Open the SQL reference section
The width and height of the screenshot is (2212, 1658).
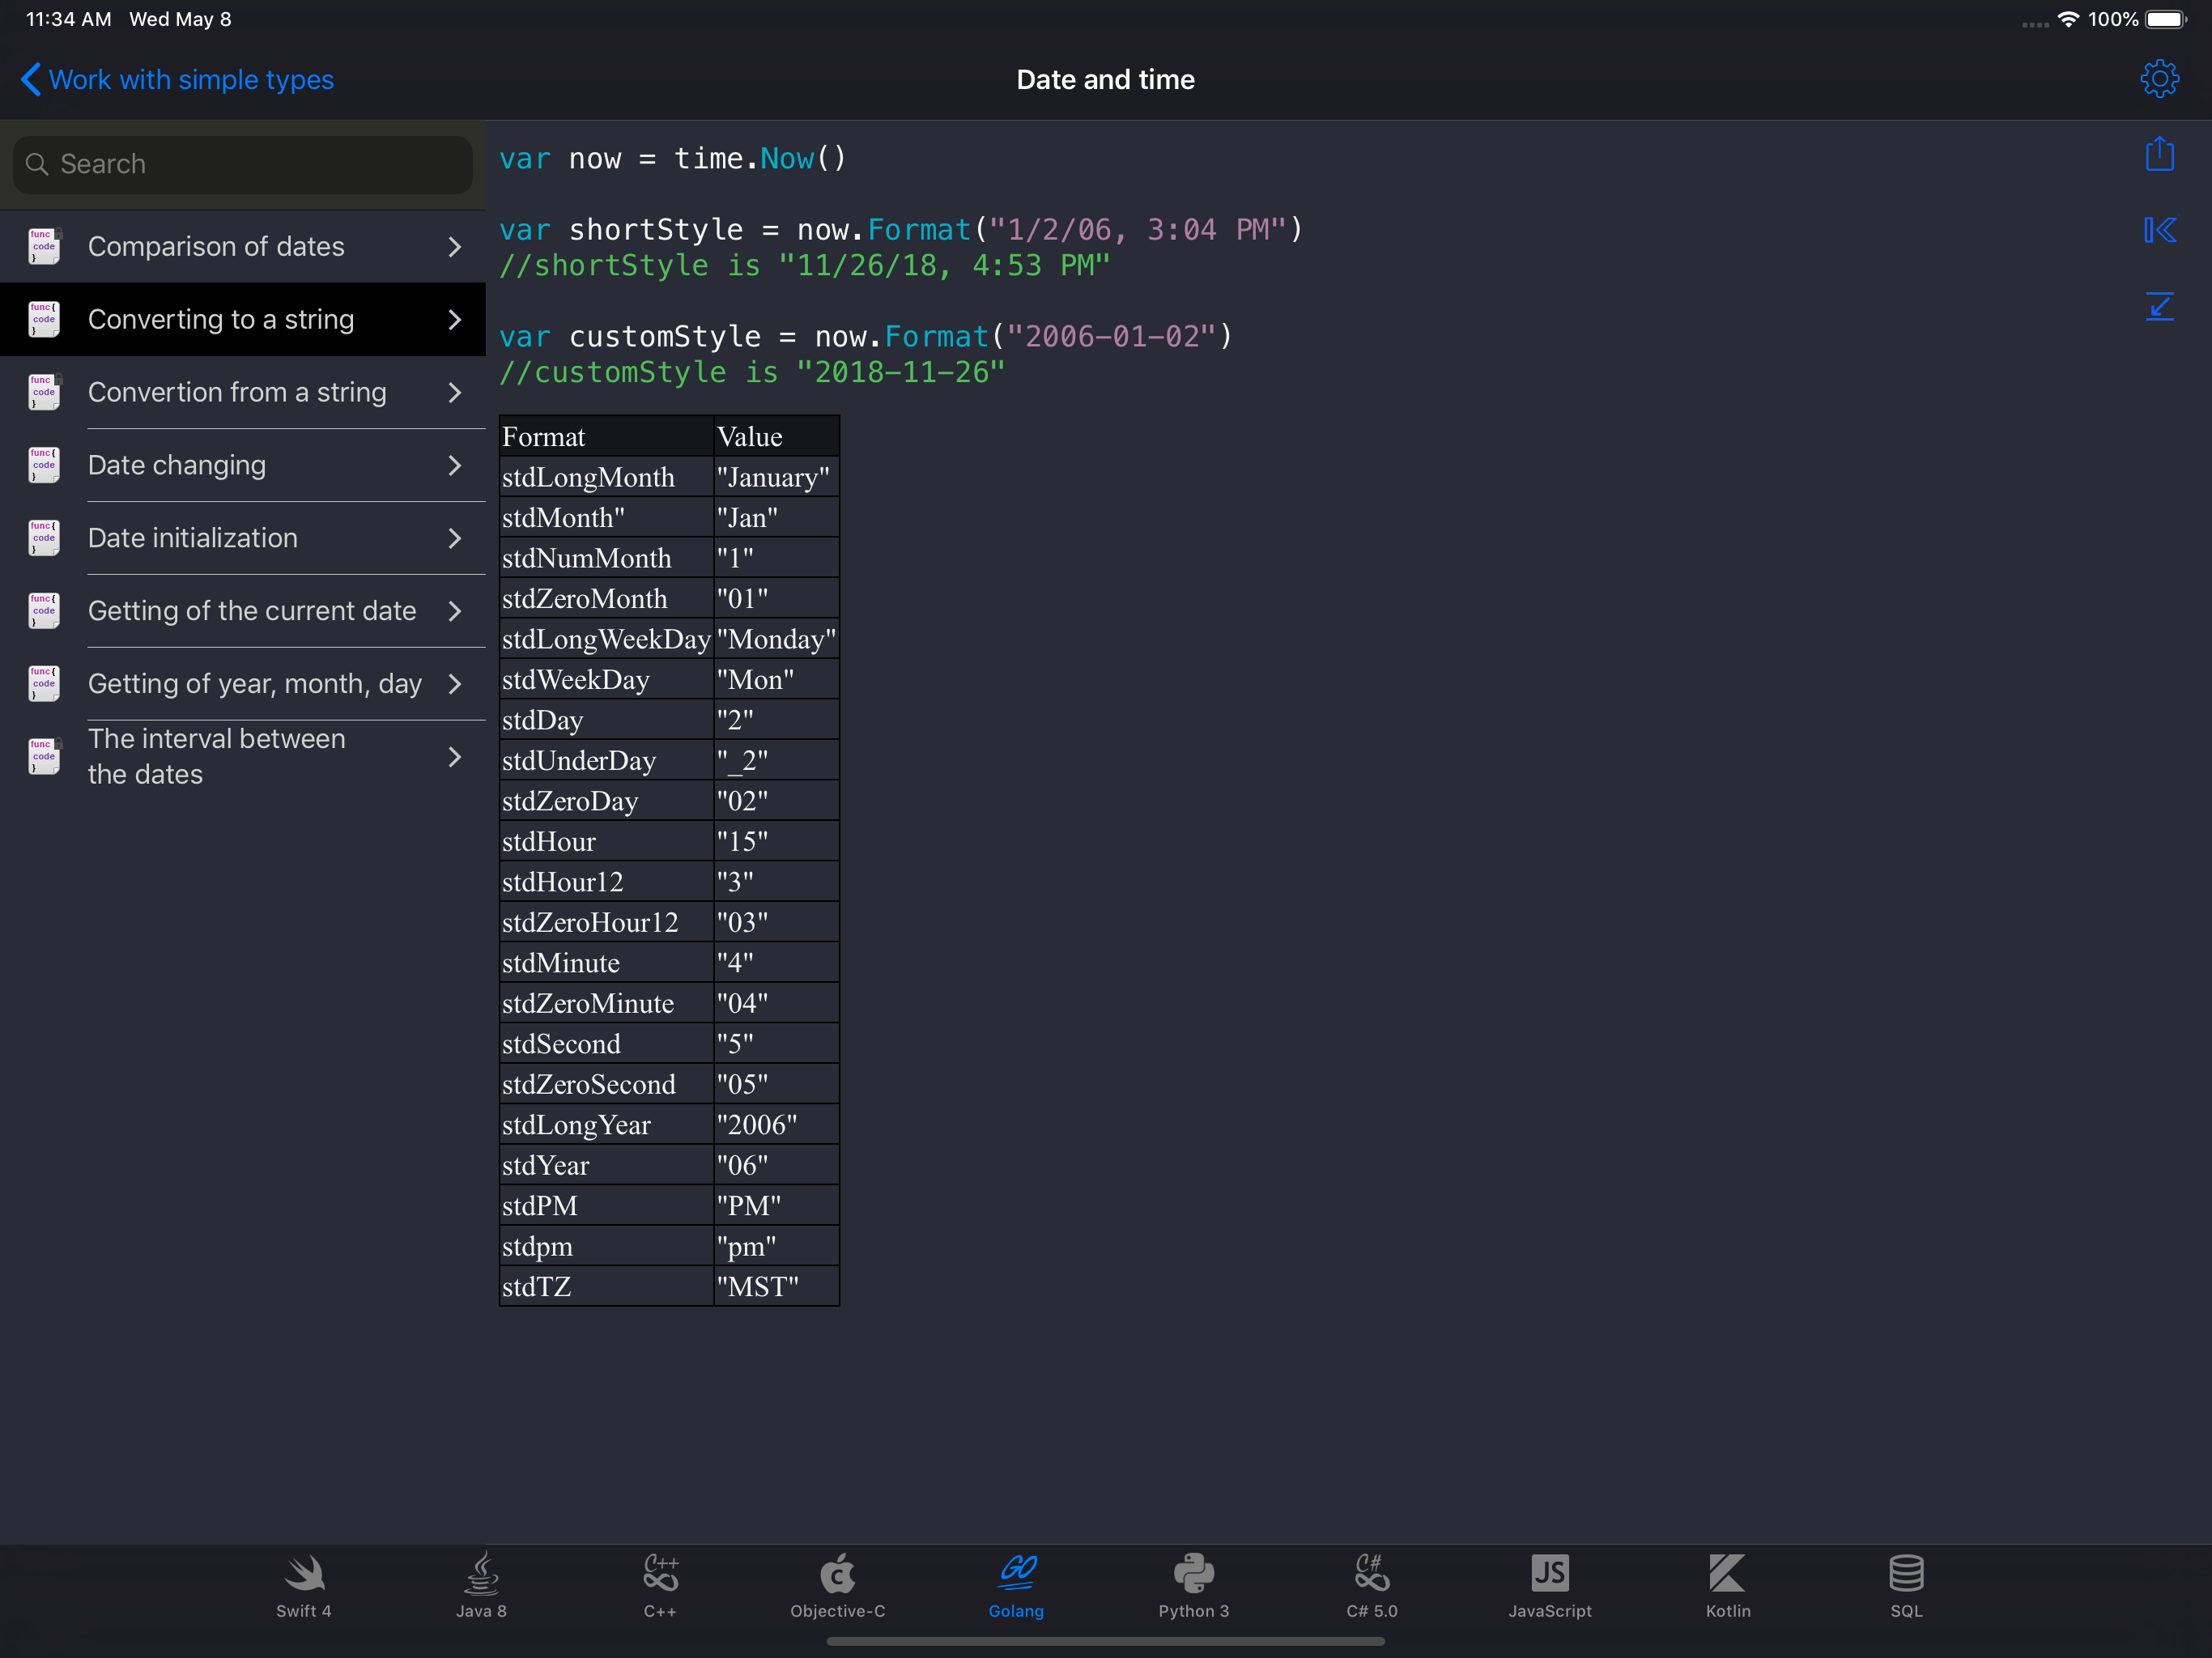(1905, 1586)
